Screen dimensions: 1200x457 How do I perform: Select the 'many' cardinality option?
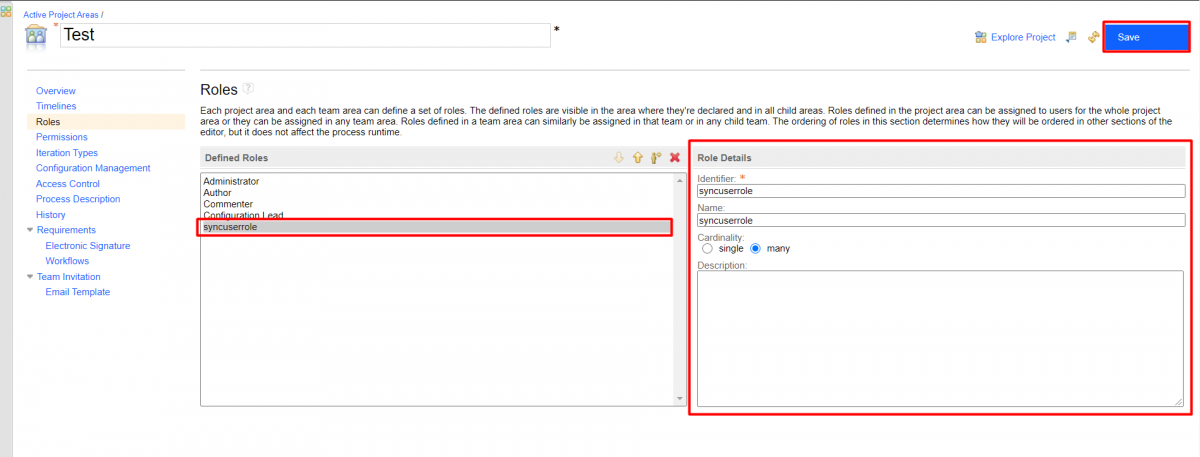point(756,248)
